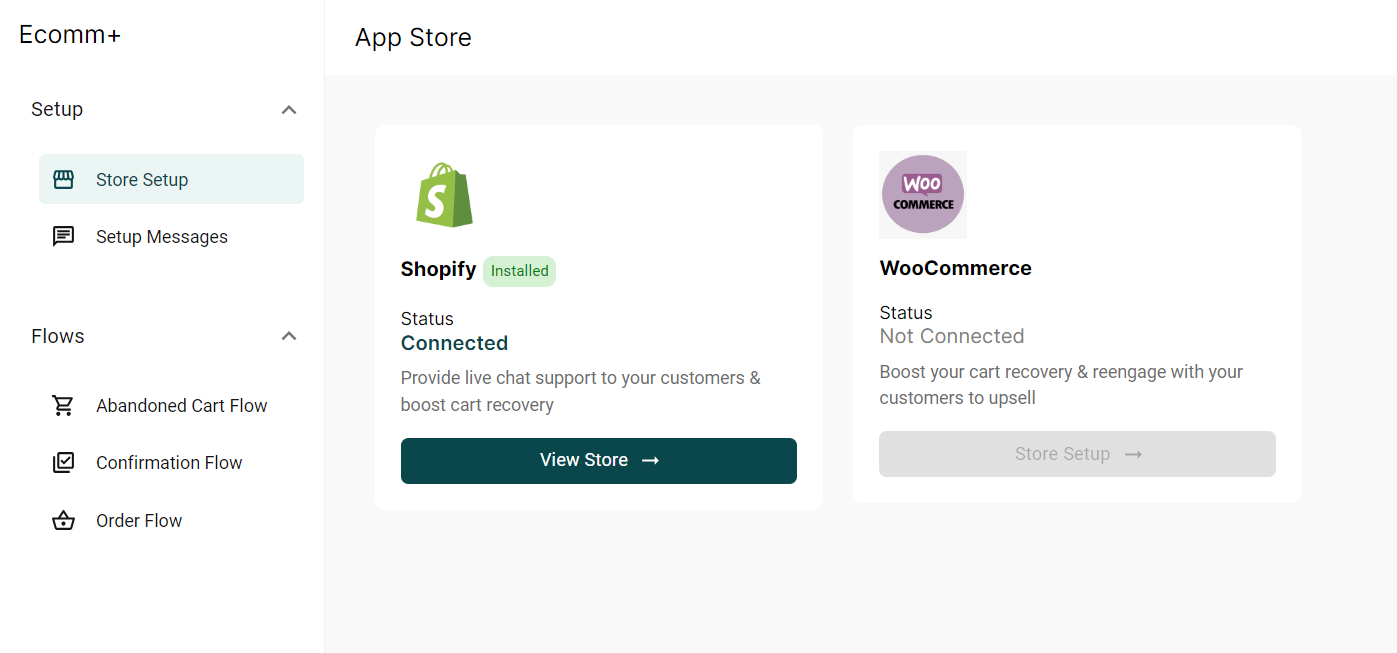Go to Confirmation Flow in sidebar

pyautogui.click(x=171, y=462)
